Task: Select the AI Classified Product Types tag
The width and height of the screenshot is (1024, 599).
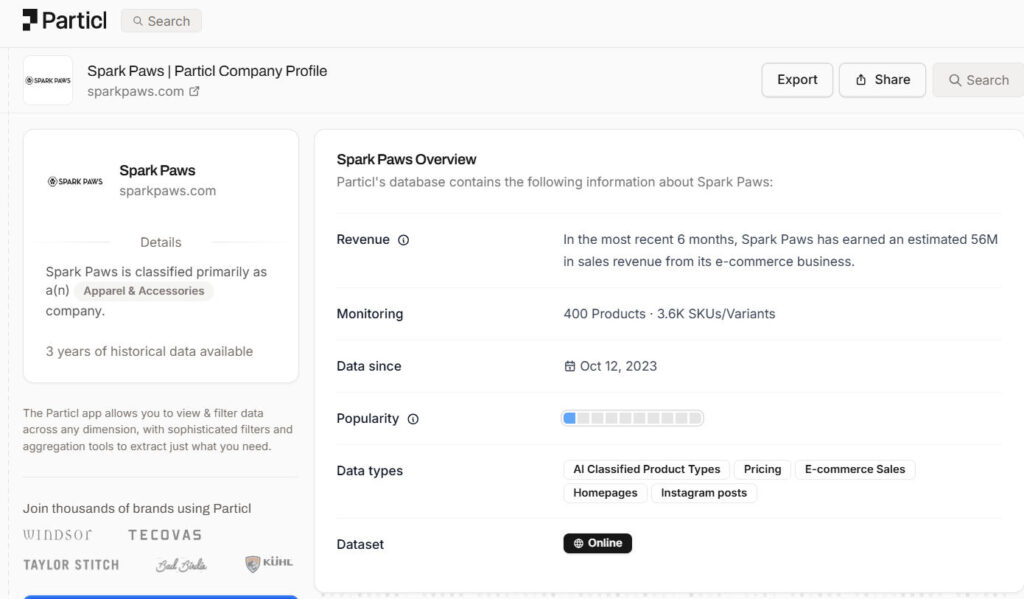Action: point(647,469)
